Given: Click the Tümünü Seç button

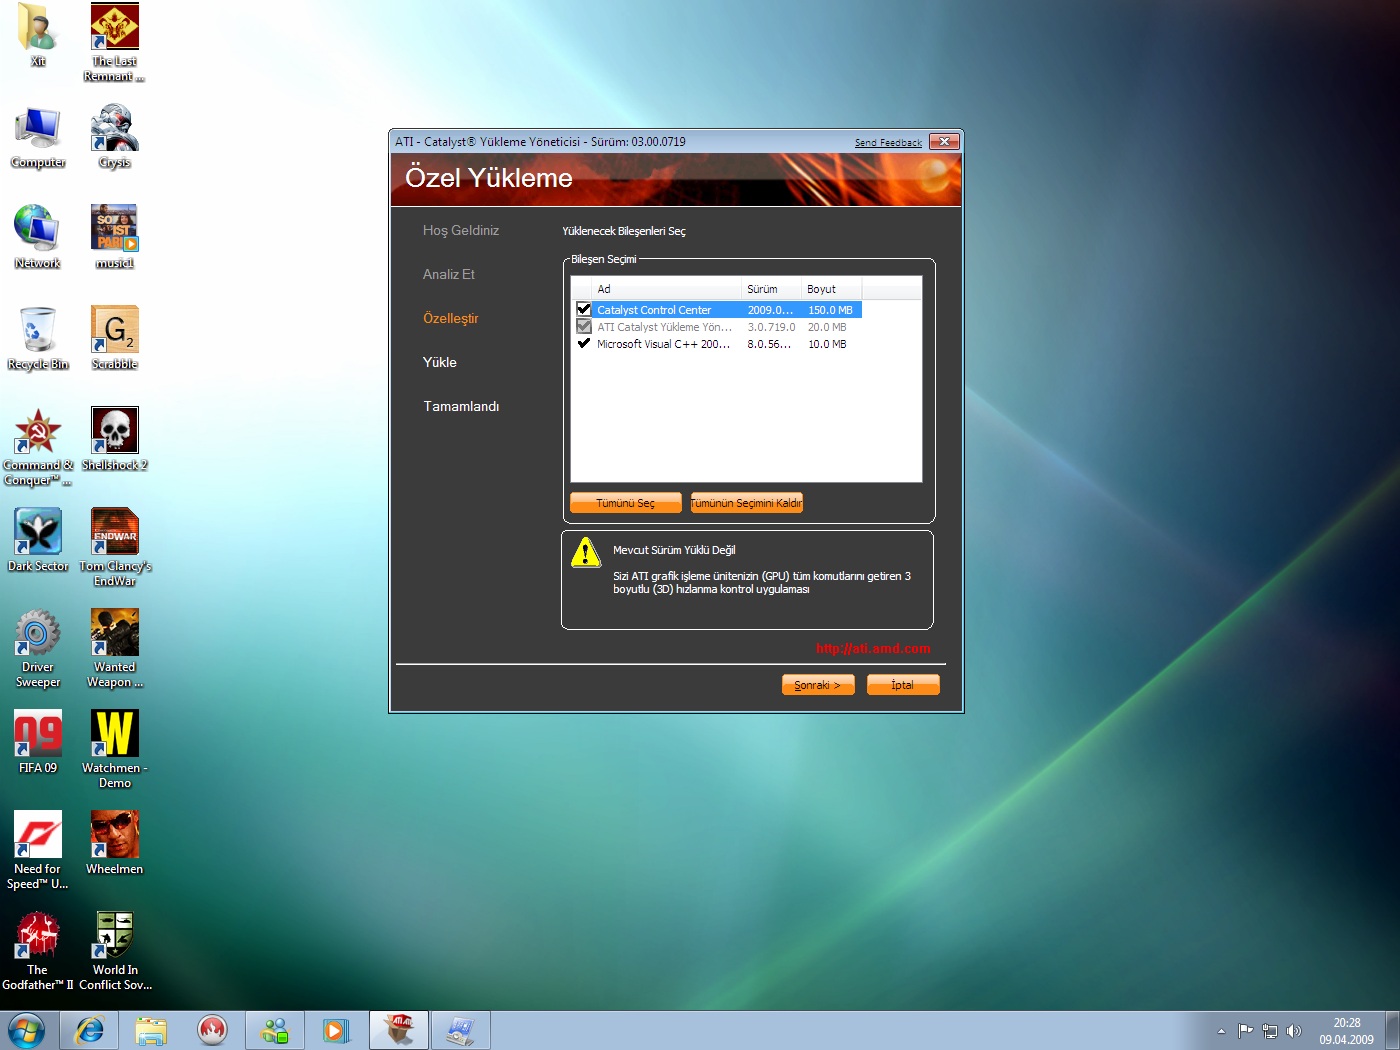Looking at the screenshot, I should tap(626, 503).
